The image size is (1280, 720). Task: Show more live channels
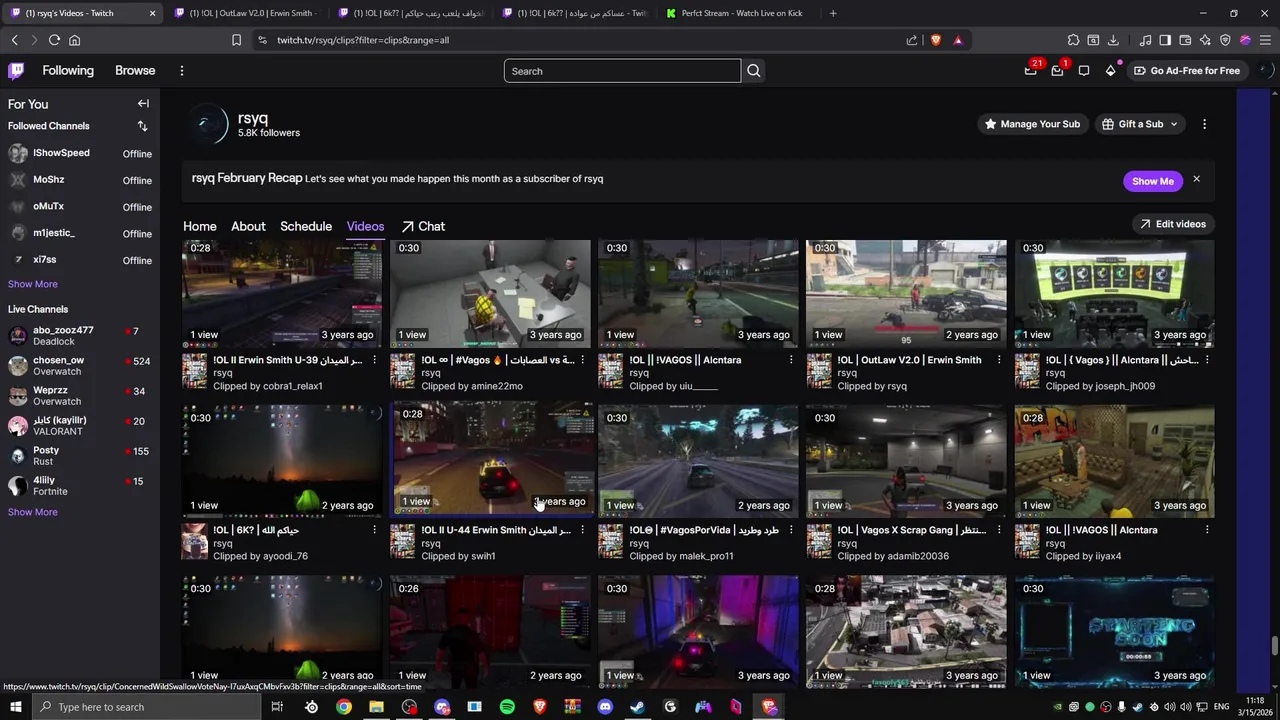point(33,512)
